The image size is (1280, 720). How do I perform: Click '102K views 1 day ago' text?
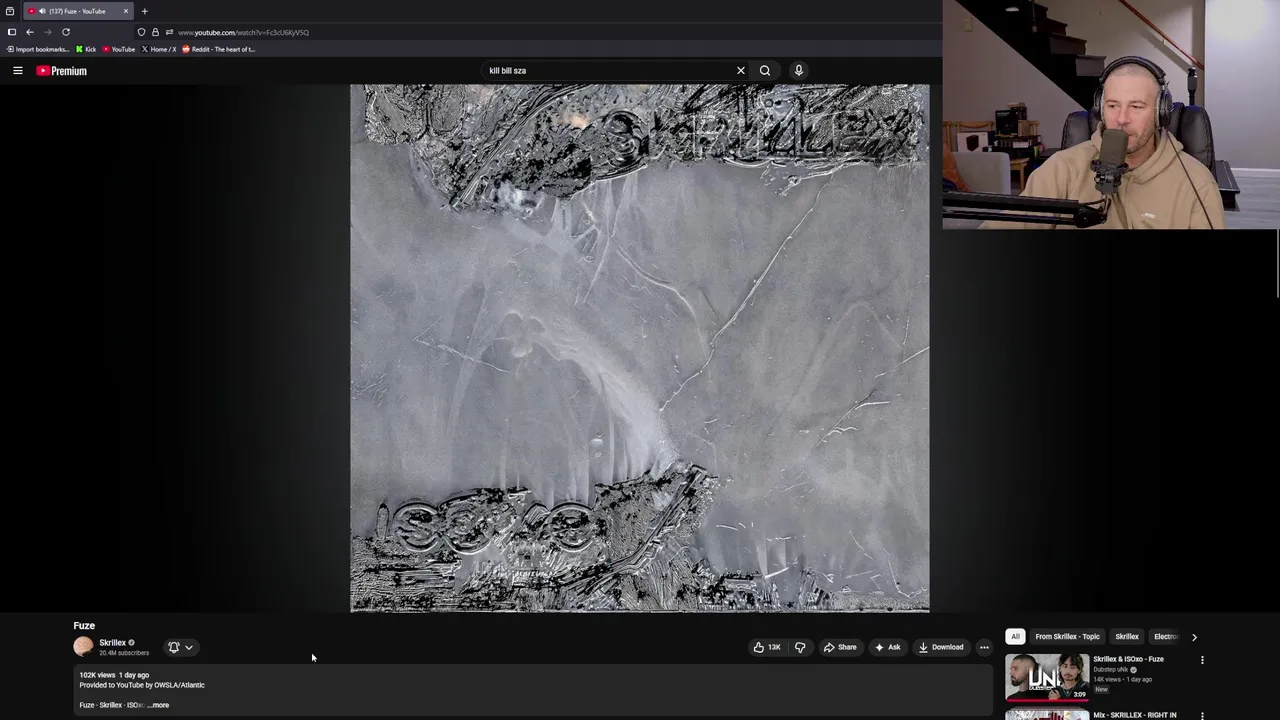114,675
